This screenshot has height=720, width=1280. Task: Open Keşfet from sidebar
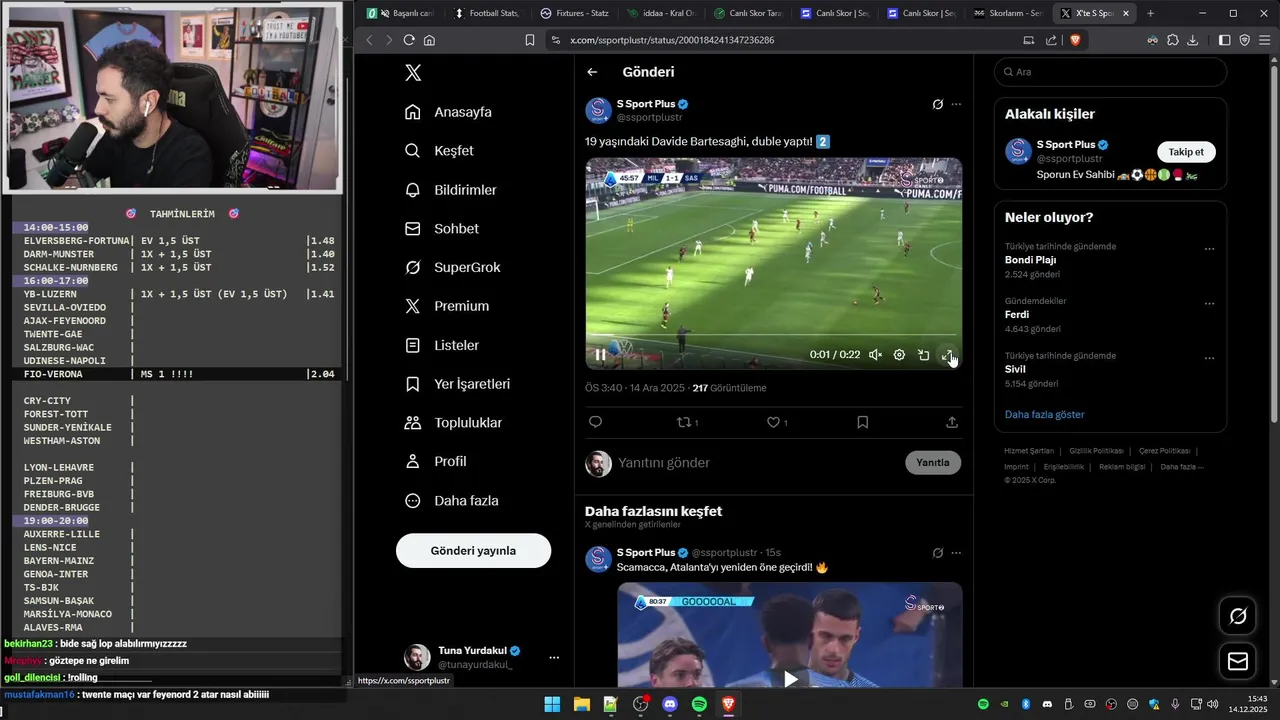439,151
